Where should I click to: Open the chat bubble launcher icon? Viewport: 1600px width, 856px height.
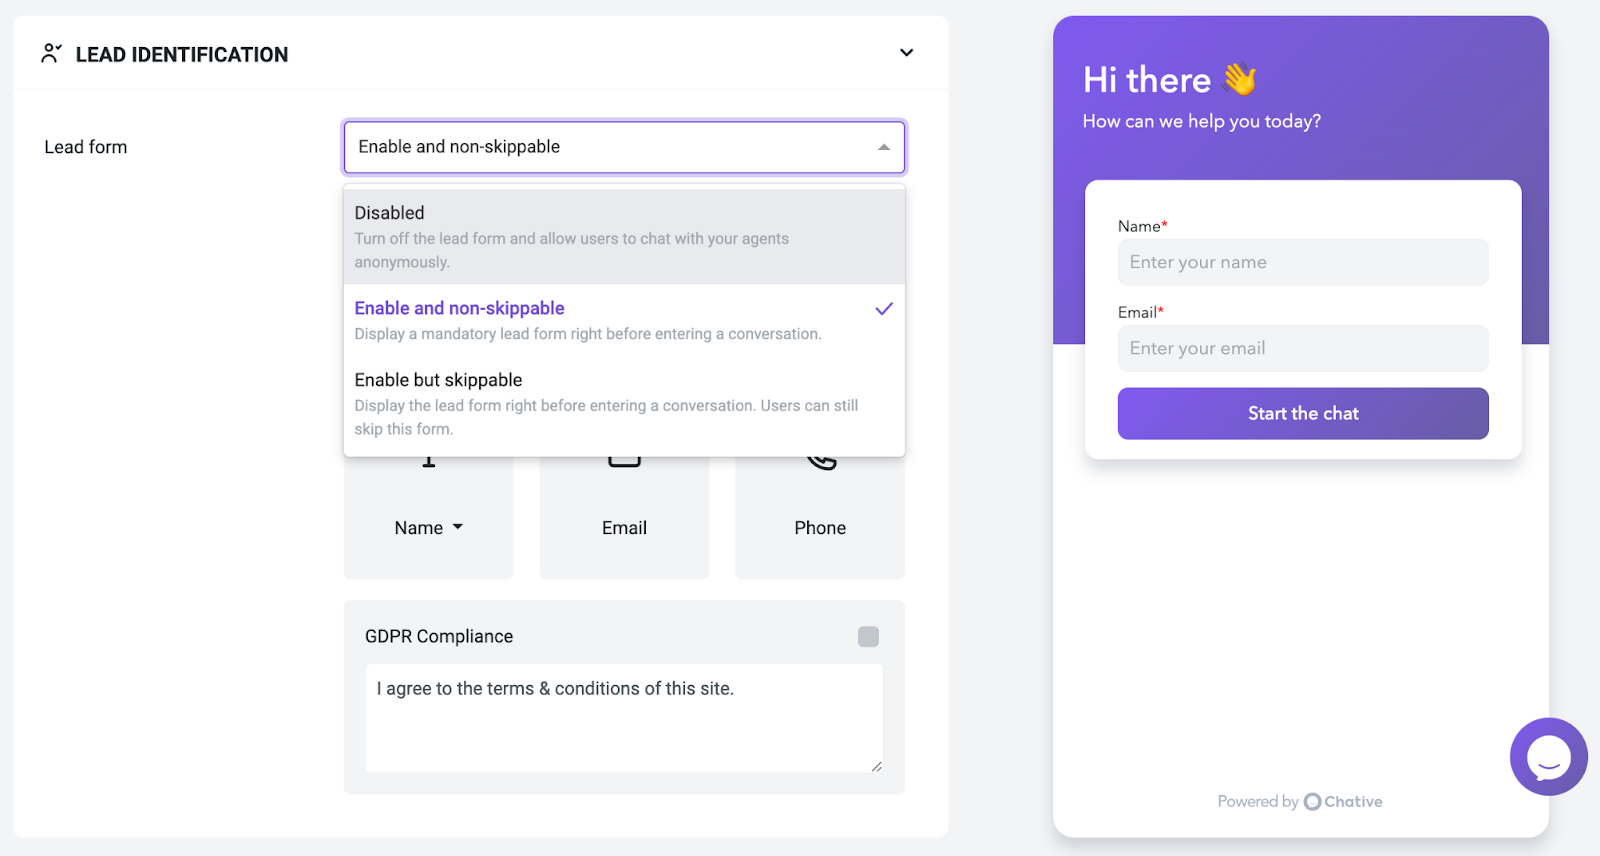(x=1549, y=757)
